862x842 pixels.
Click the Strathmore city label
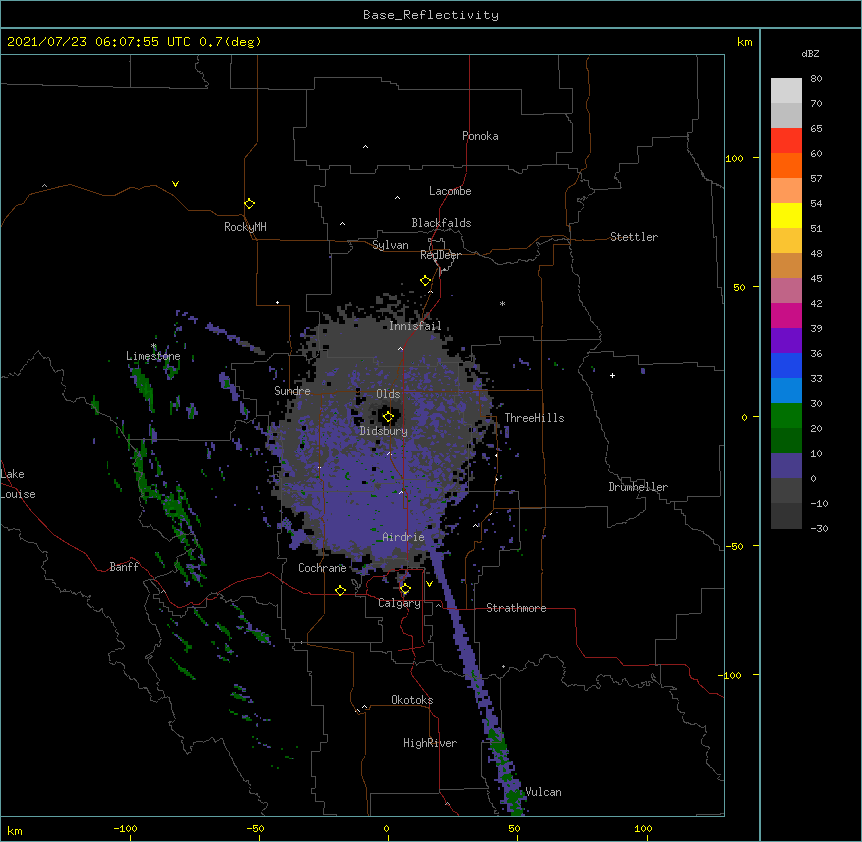(x=516, y=608)
